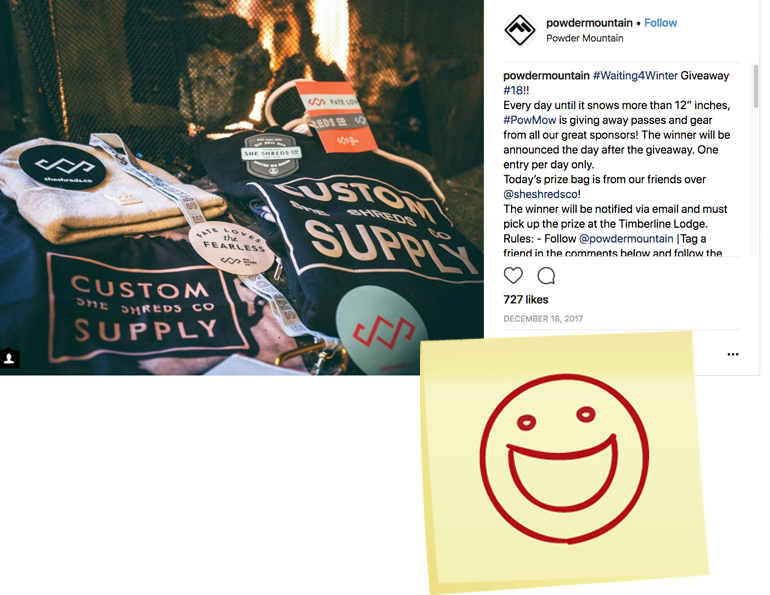Screen dimensions: 770x595
Task: Open the #18 hashtag link
Action: tap(513, 90)
